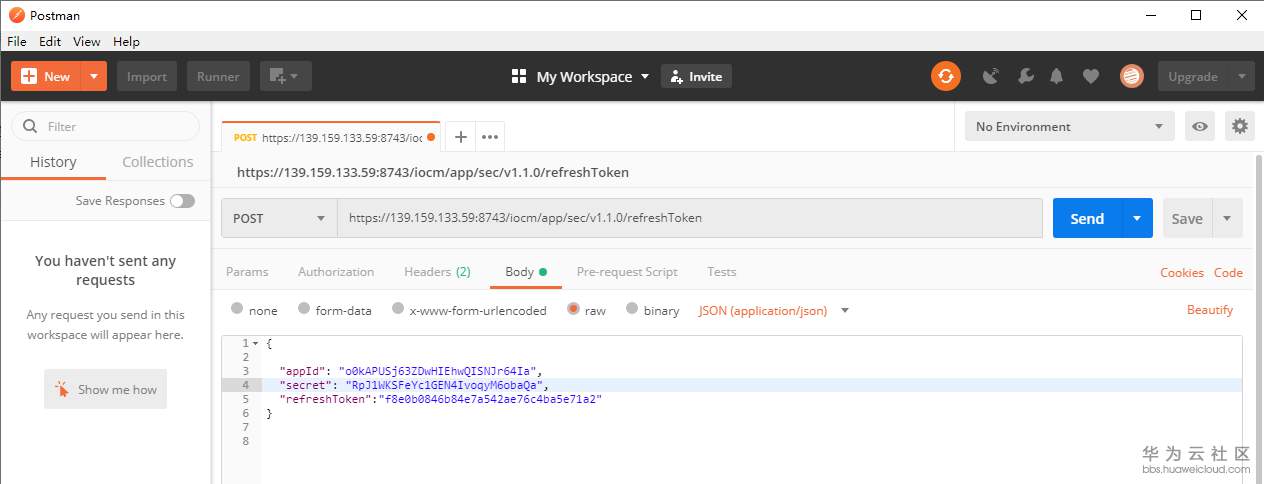Click the Beautify link
The width and height of the screenshot is (1264, 484).
click(x=1210, y=310)
